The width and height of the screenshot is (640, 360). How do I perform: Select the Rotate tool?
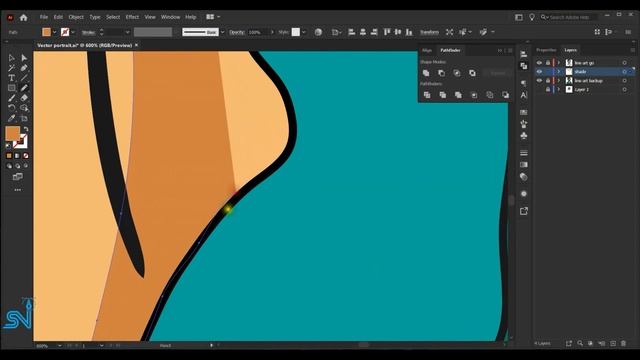click(x=11, y=108)
